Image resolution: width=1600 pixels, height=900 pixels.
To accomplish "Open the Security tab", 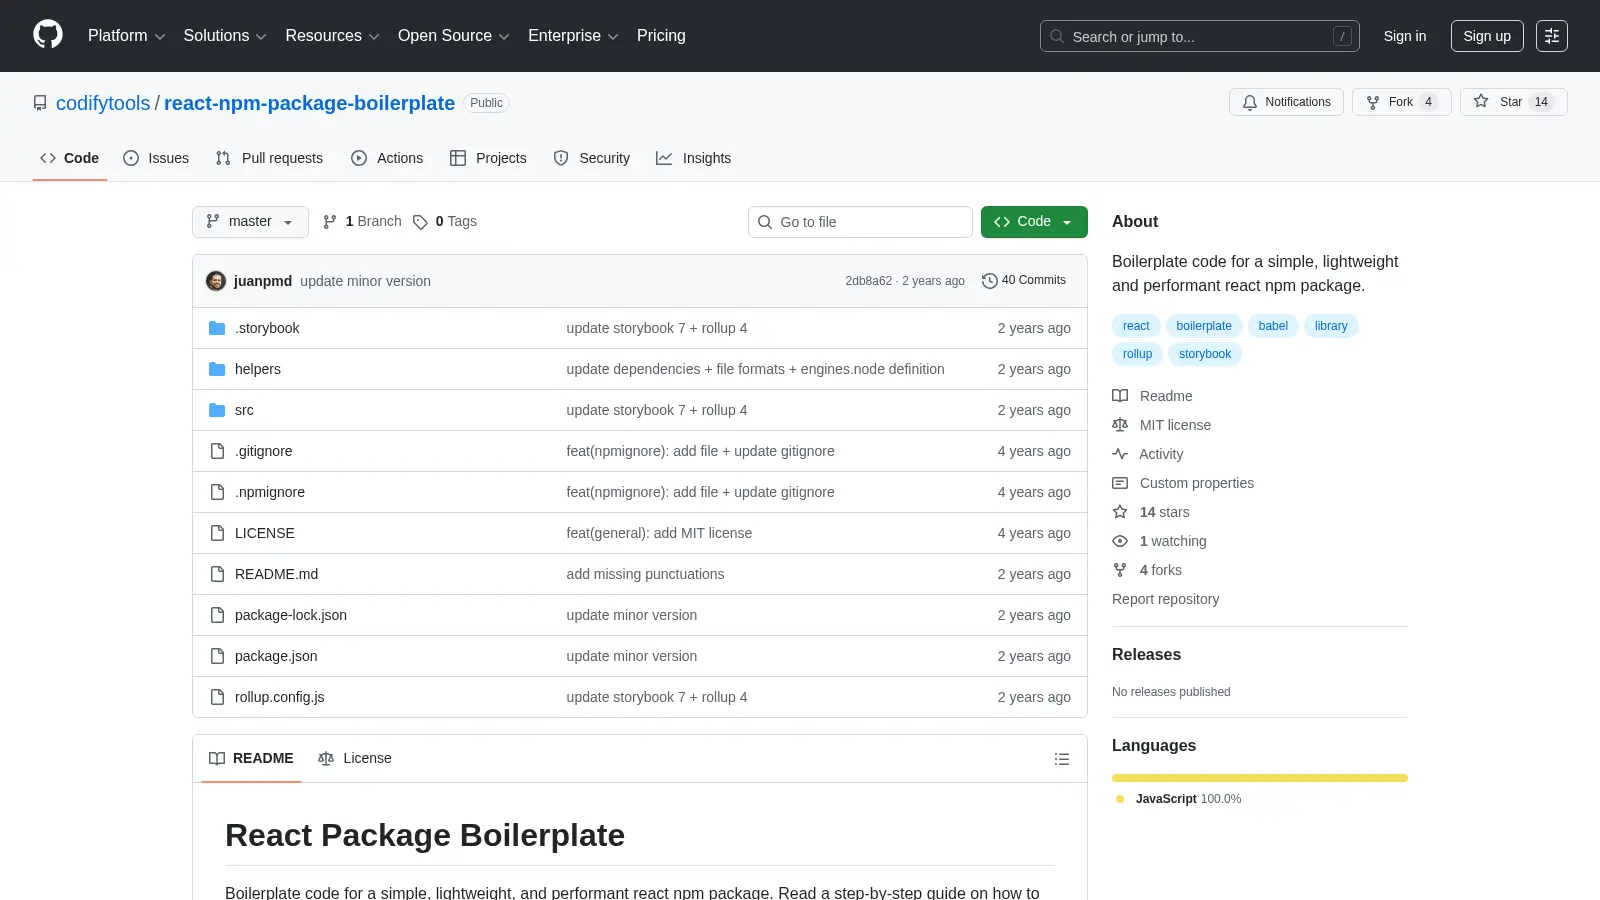I will point(592,158).
